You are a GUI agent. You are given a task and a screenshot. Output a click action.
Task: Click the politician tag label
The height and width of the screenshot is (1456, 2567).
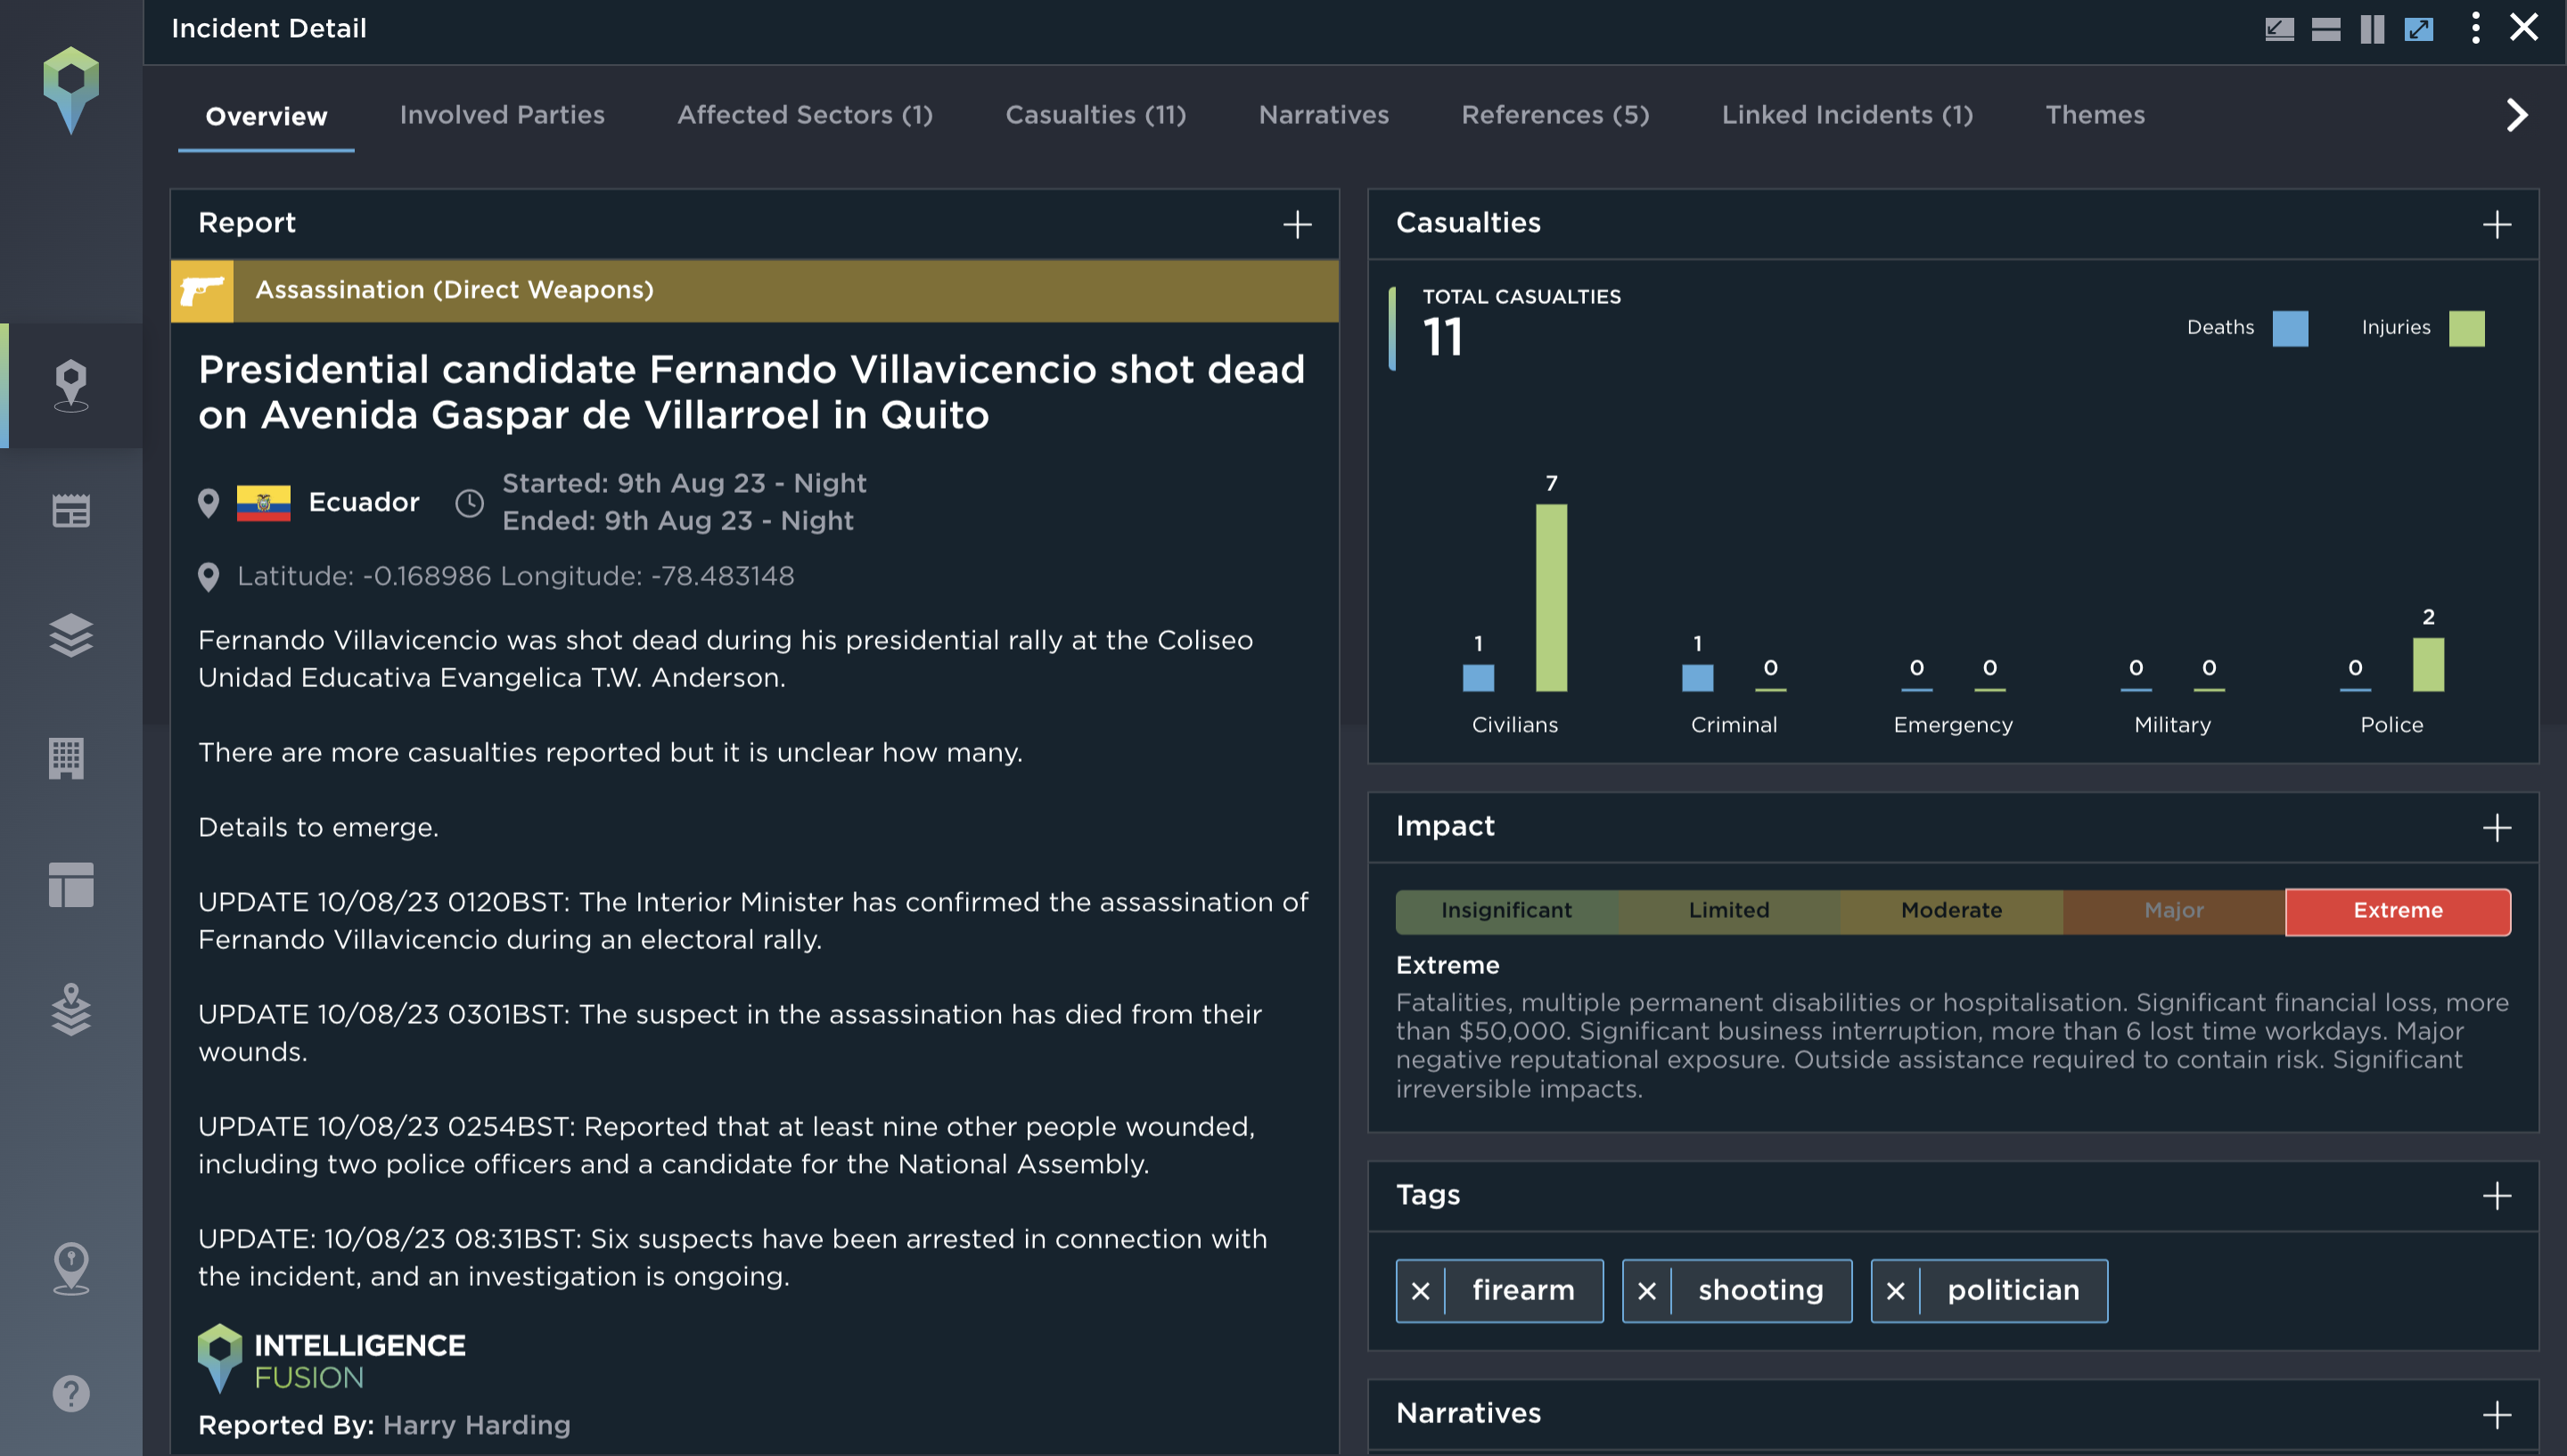[x=2013, y=1291]
